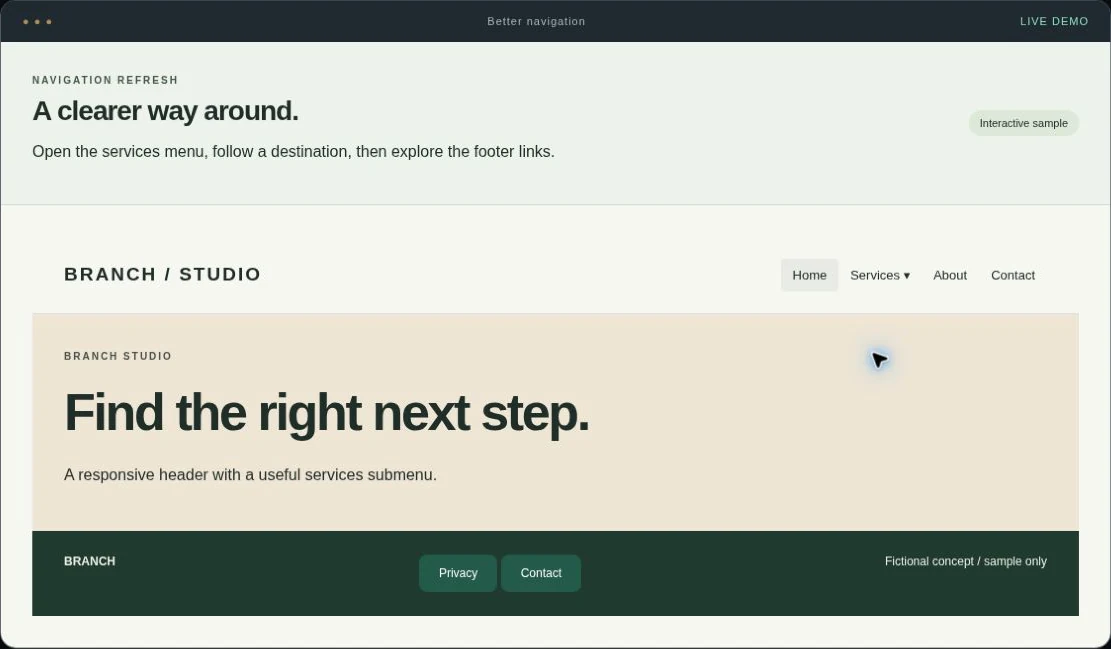
Task: Click 'Fictional concept / sample only' text
Action: [x=965, y=561]
